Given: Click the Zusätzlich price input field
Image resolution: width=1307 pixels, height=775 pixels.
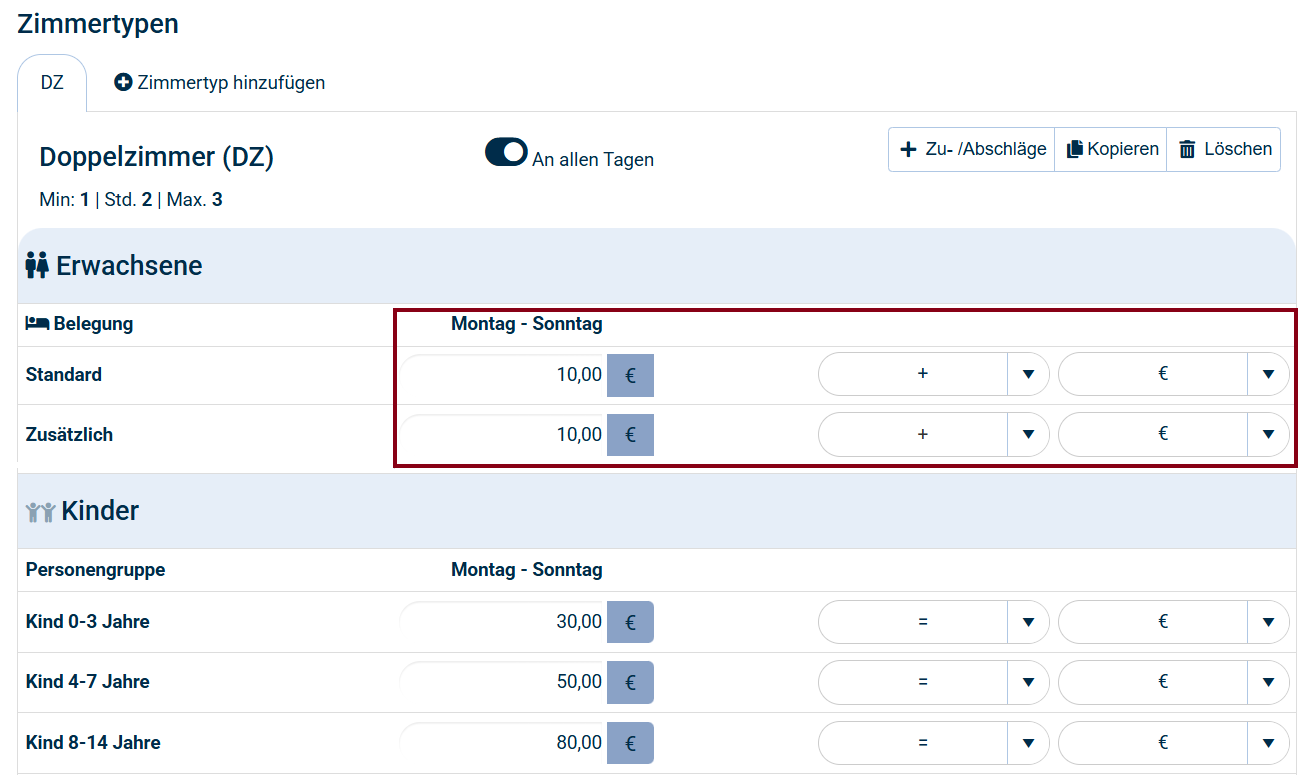Looking at the screenshot, I should tap(505, 435).
